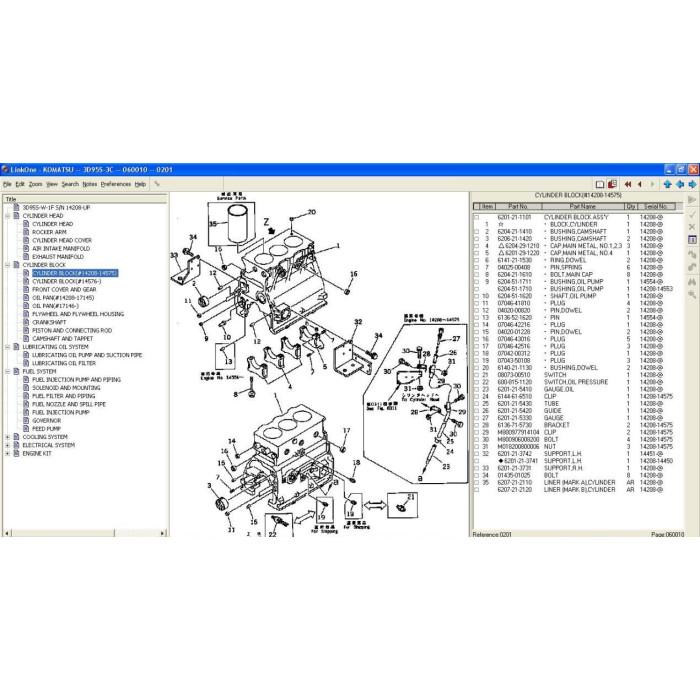Click the Item column header
The height and width of the screenshot is (700, 700).
[x=487, y=206]
